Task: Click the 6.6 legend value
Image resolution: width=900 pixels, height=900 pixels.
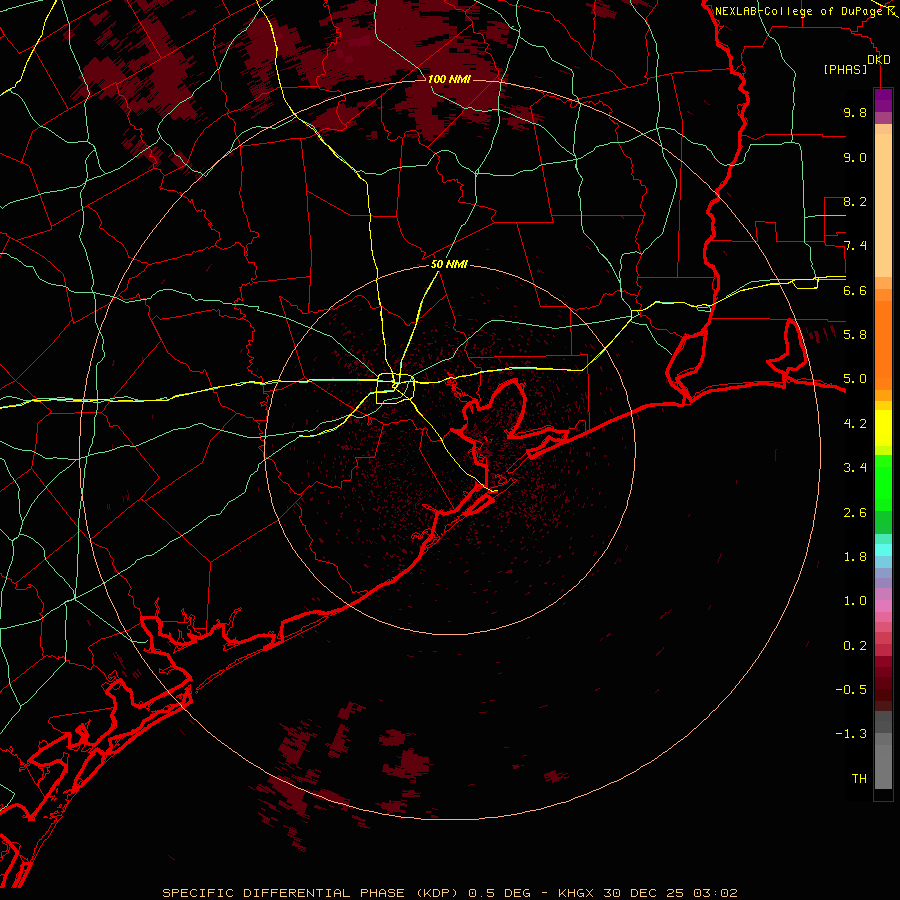Action: tap(855, 290)
